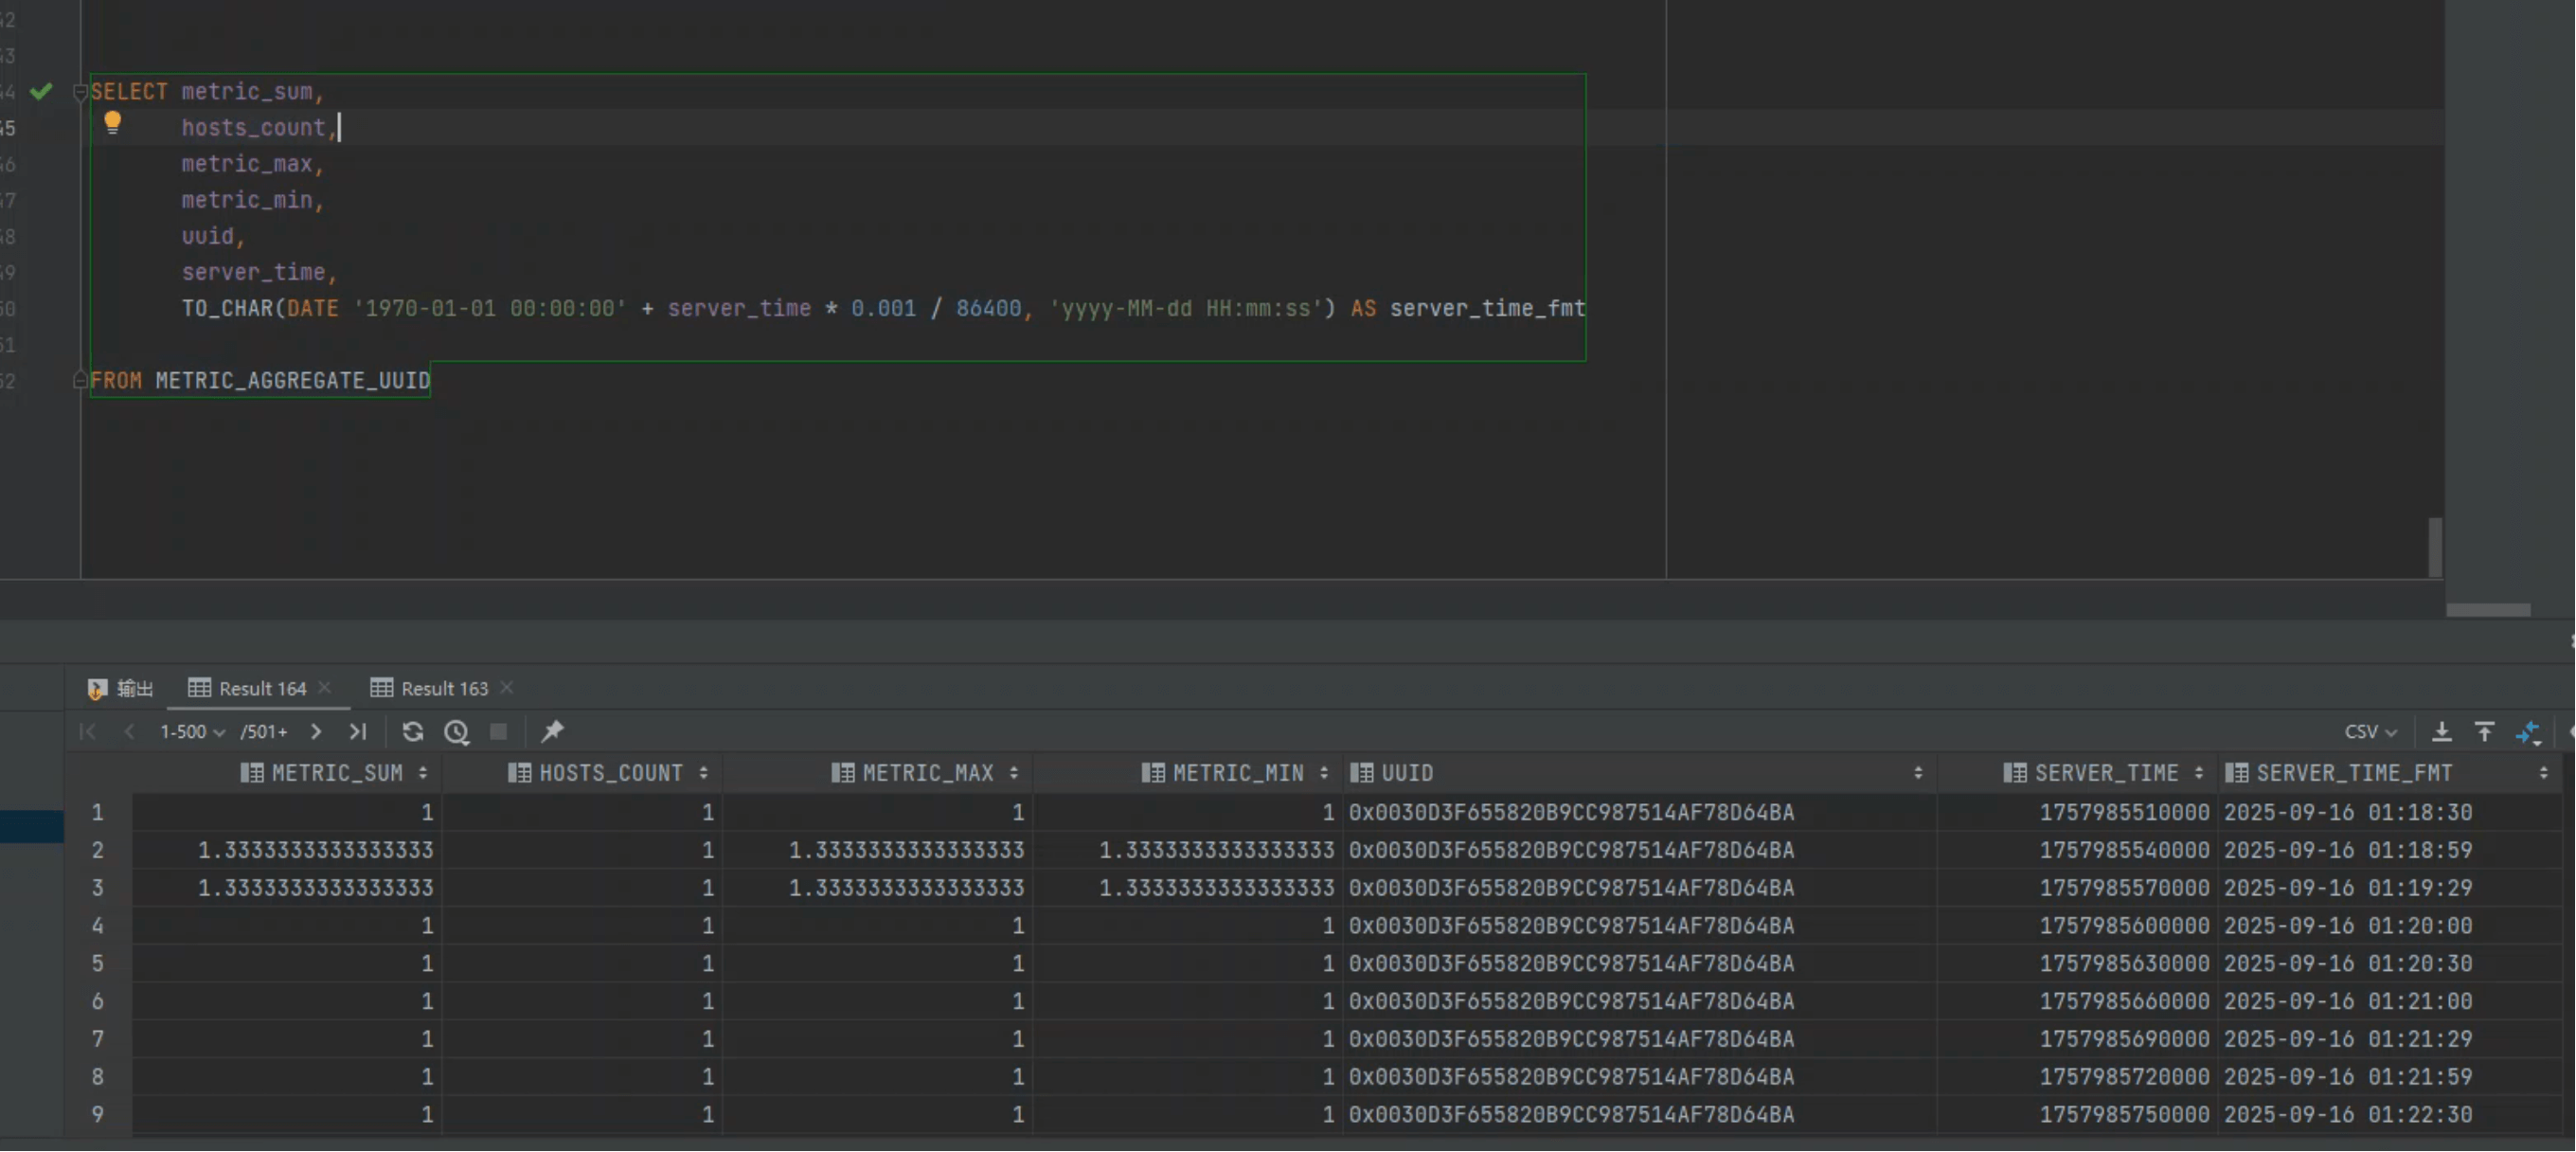Click the sort arrows on HOSTS_COUNT header
The image size is (2576, 1152).
pos(704,773)
